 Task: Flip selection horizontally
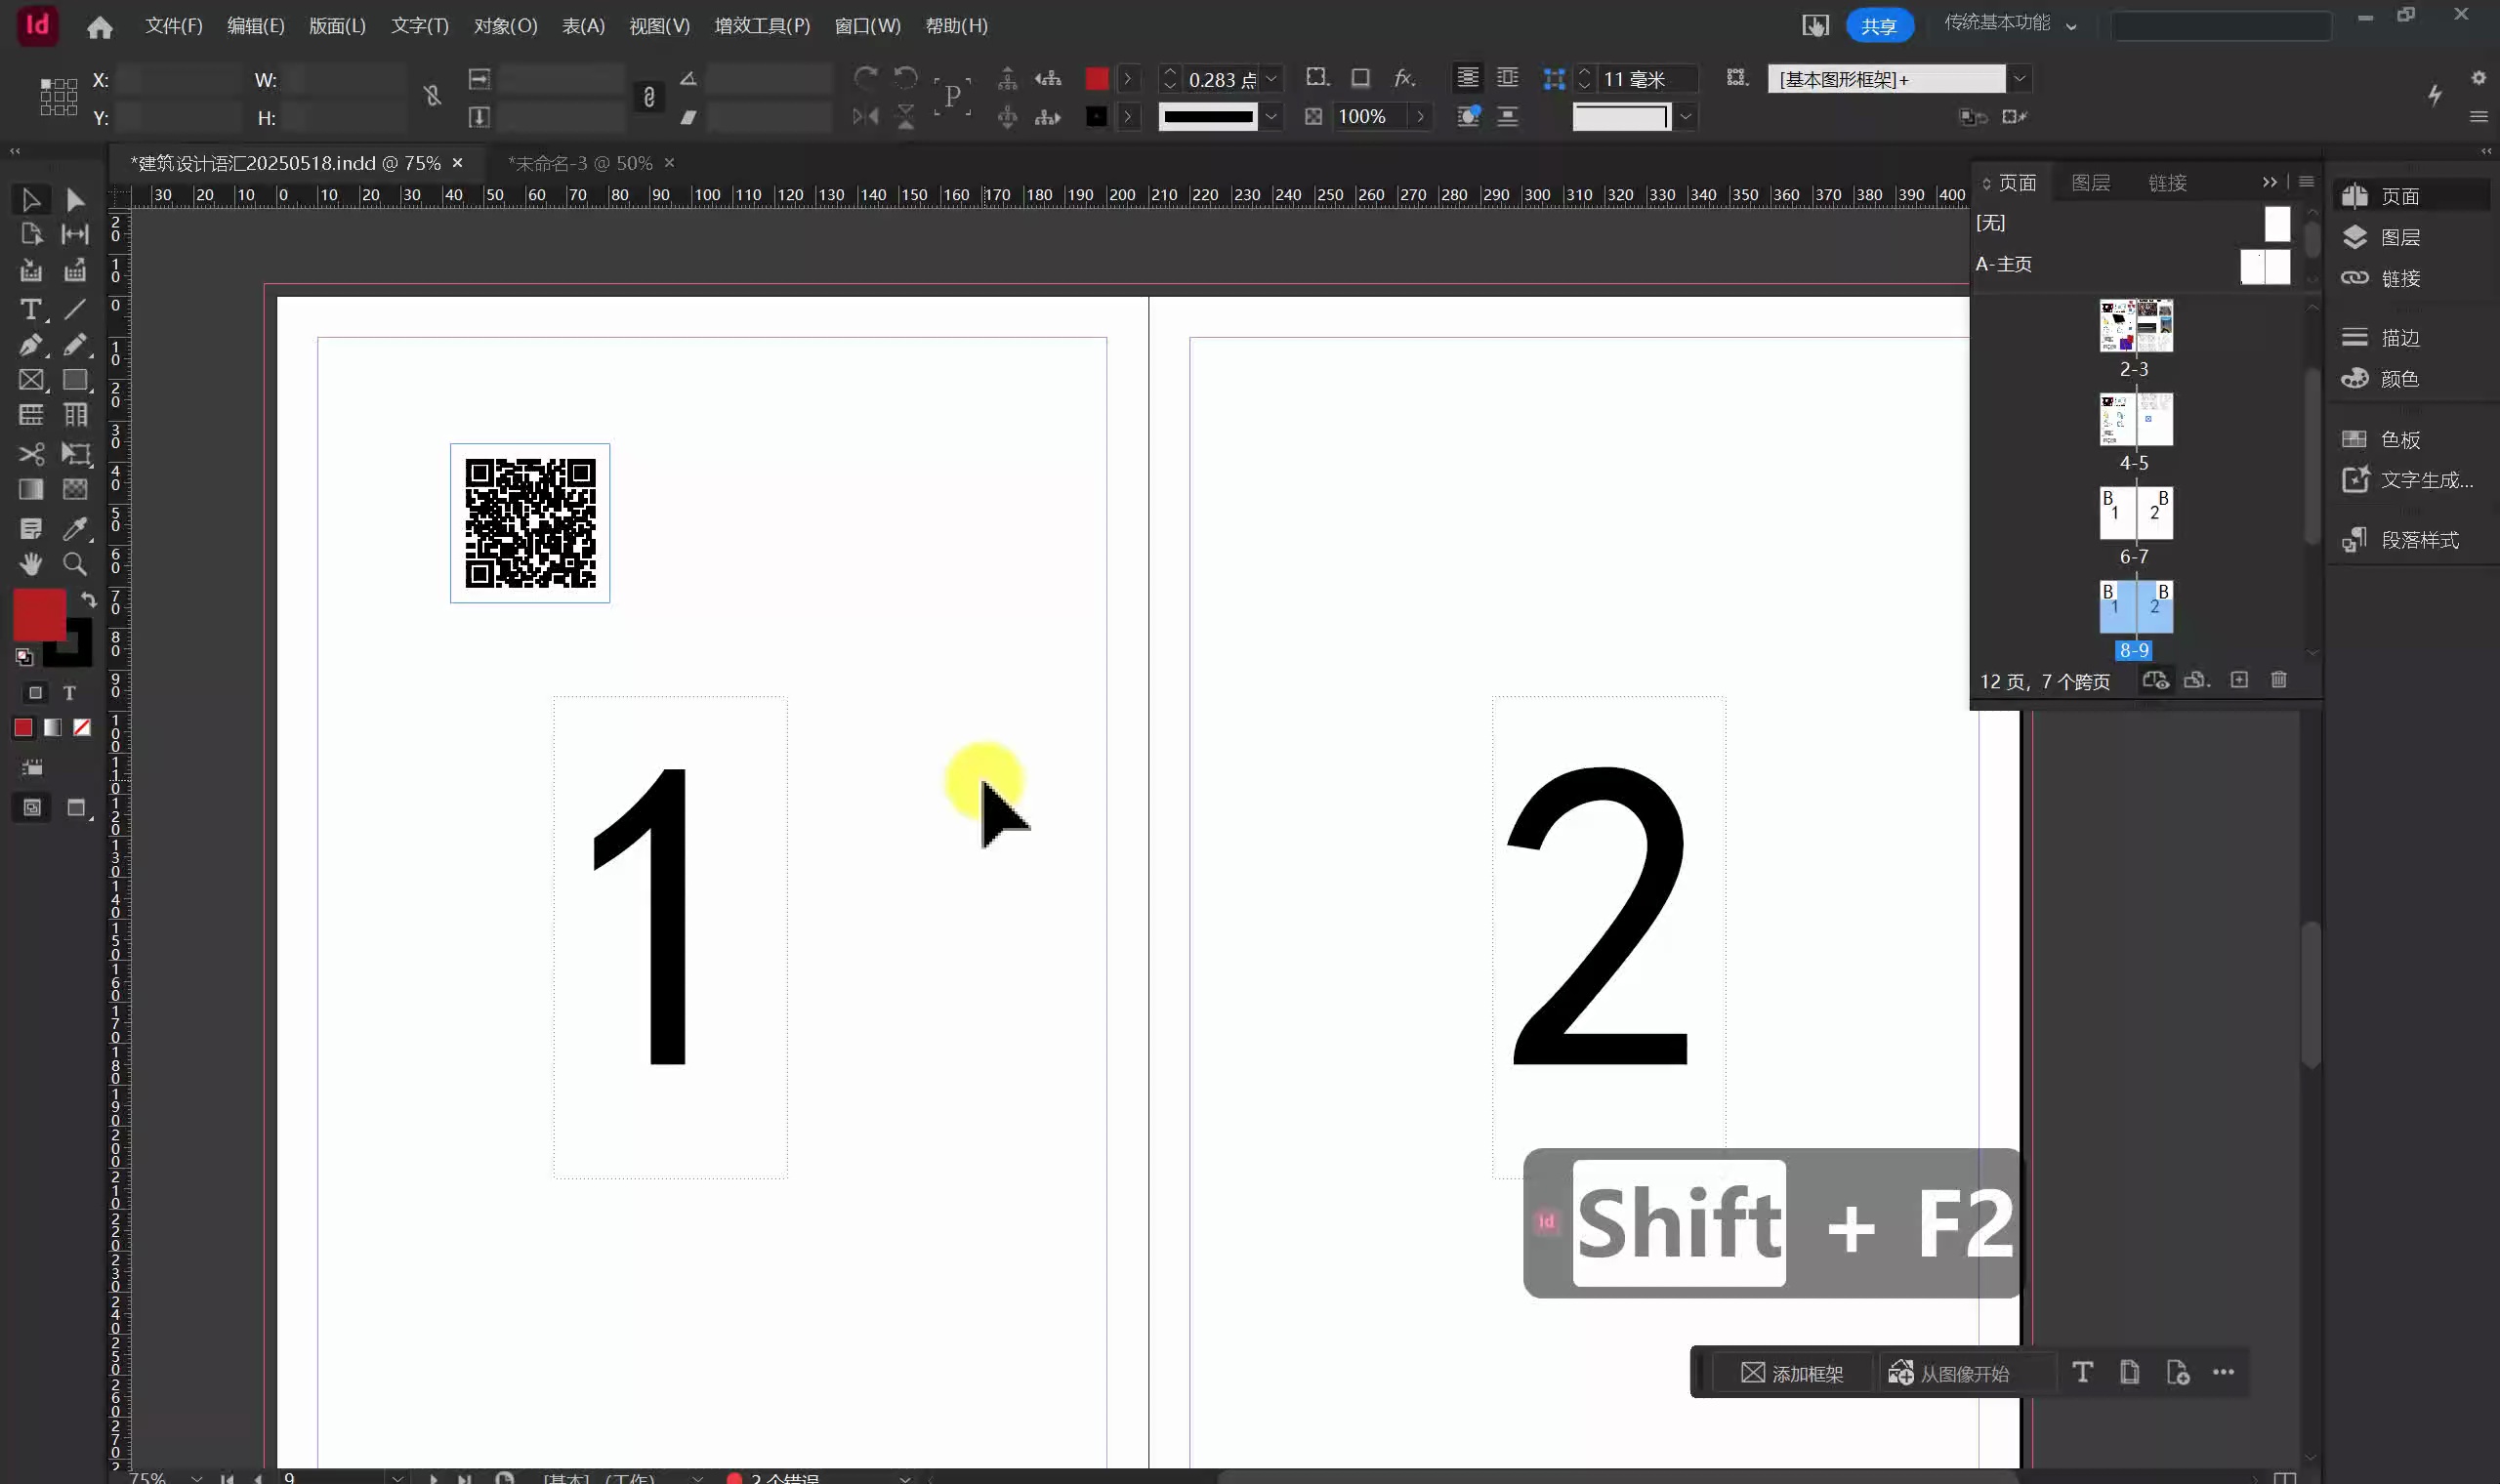pos(866,117)
